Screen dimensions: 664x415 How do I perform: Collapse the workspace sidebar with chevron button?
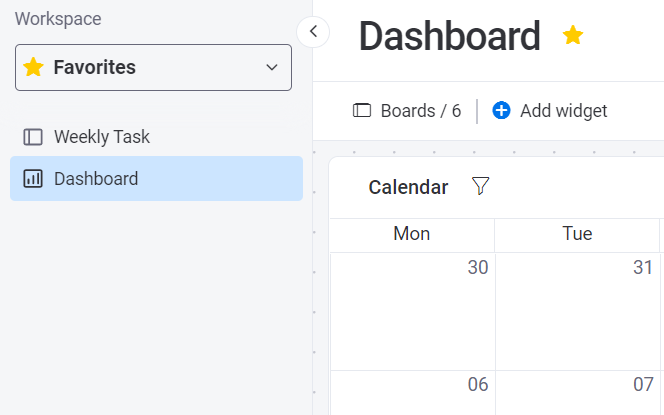point(313,31)
